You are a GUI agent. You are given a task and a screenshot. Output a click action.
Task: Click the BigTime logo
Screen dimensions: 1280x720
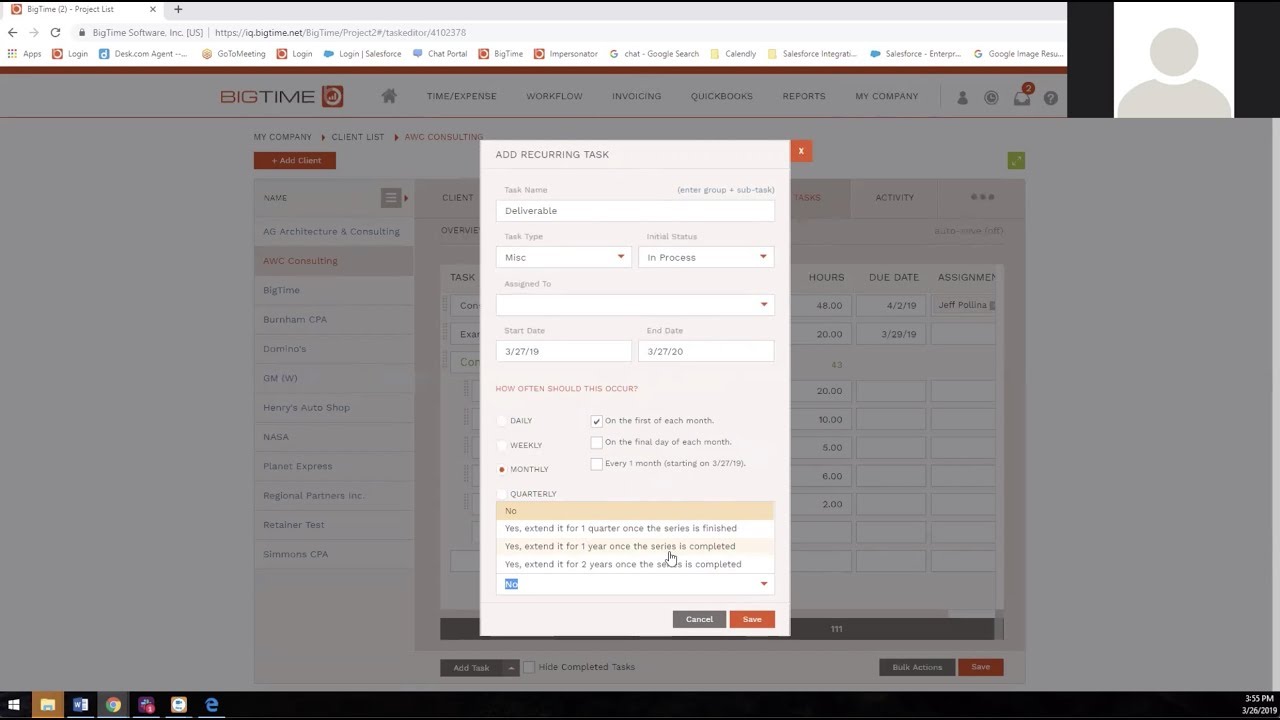282,96
